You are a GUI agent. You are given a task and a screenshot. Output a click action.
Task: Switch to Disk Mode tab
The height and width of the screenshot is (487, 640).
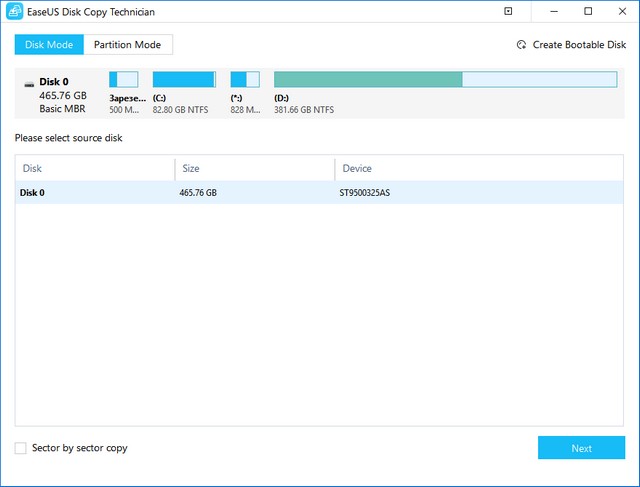click(49, 44)
